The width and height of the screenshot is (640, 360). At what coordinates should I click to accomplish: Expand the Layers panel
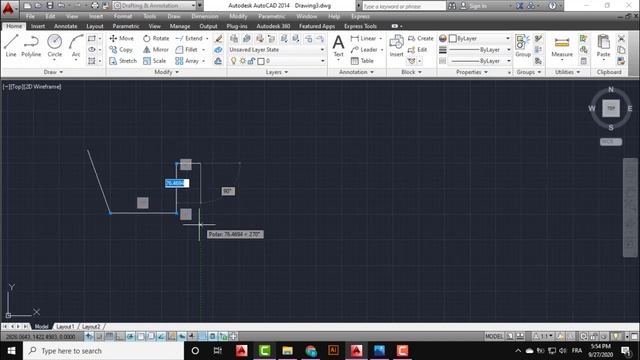tap(277, 72)
